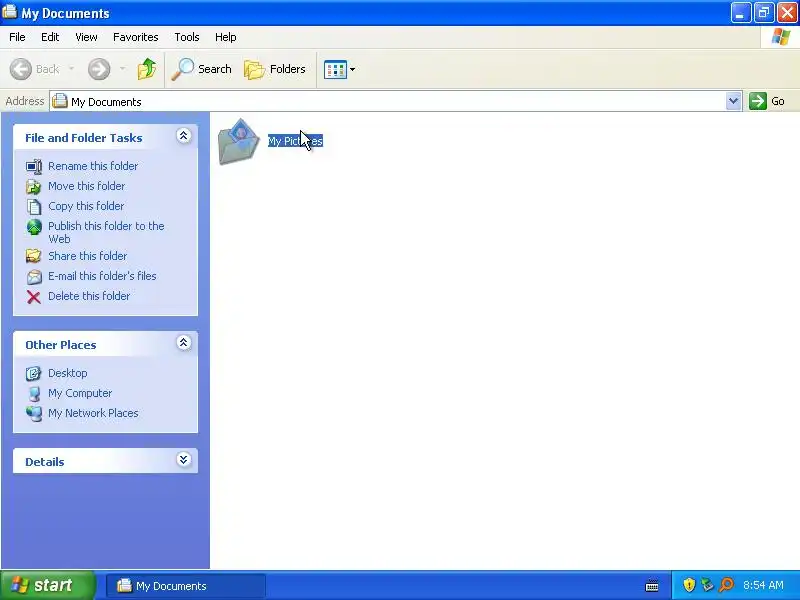Screen dimensions: 800x600
Task: Open the Favorites menu
Action: tap(136, 37)
